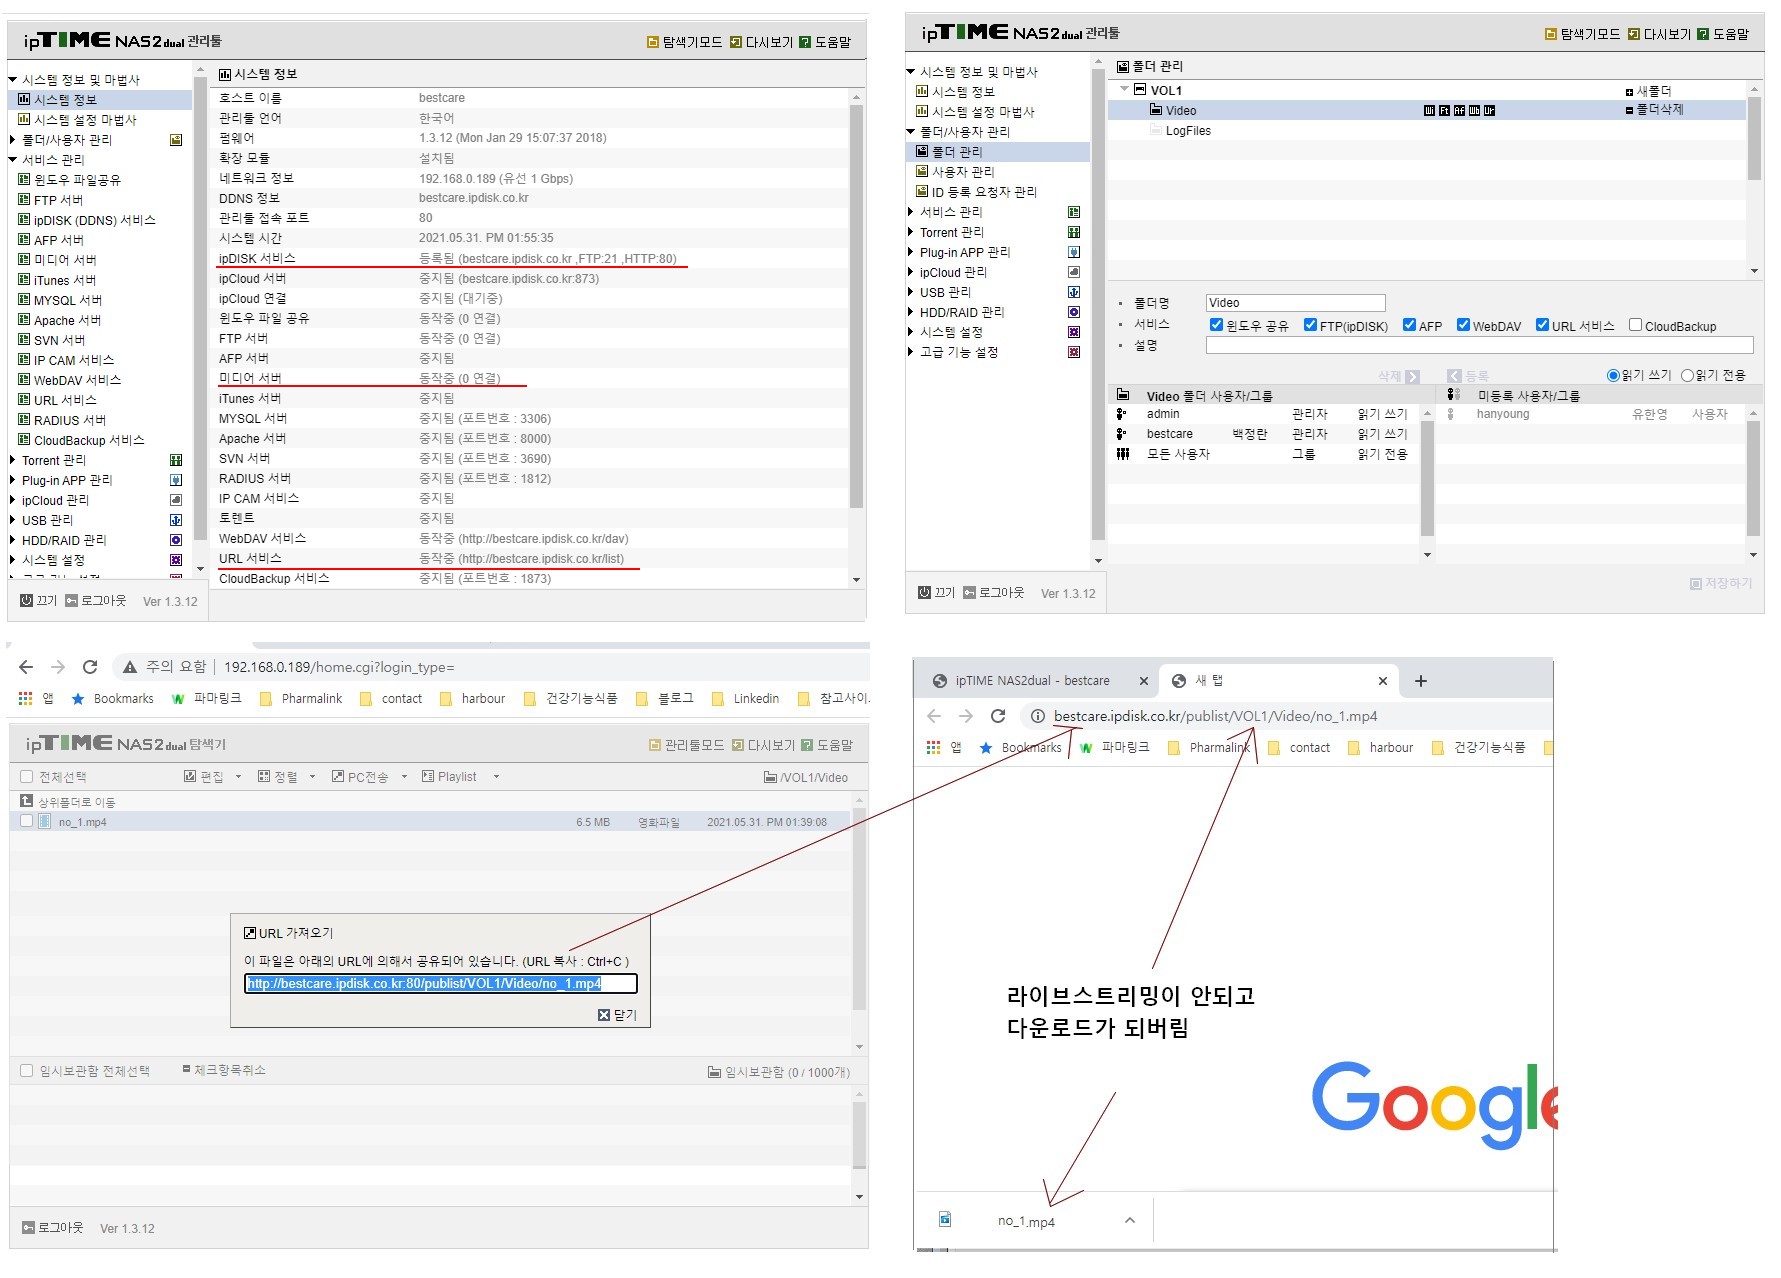Collapse the VOL1 node in folder tree
The image size is (1781, 1278).
pos(1125,90)
